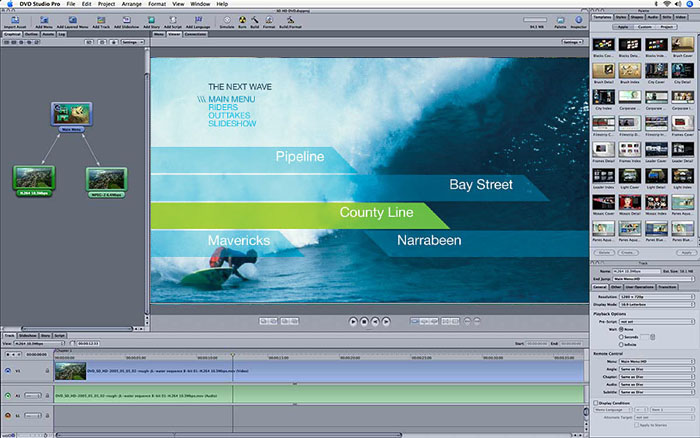Toggle V1 video track enable button
Screen dimensions: 700x438
point(8,371)
